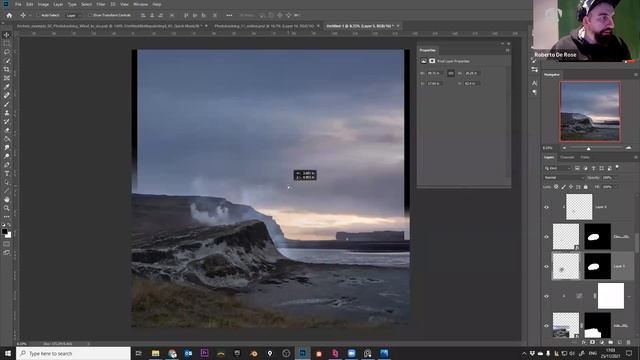Open the Edit Toolbar three-dots menu
Image resolution: width=640 pixels, height=360 pixels.
point(7,217)
